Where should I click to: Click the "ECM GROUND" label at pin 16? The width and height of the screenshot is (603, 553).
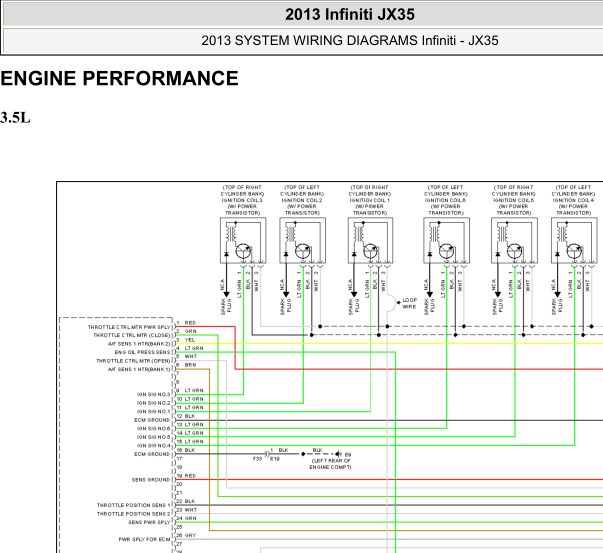pos(152,454)
